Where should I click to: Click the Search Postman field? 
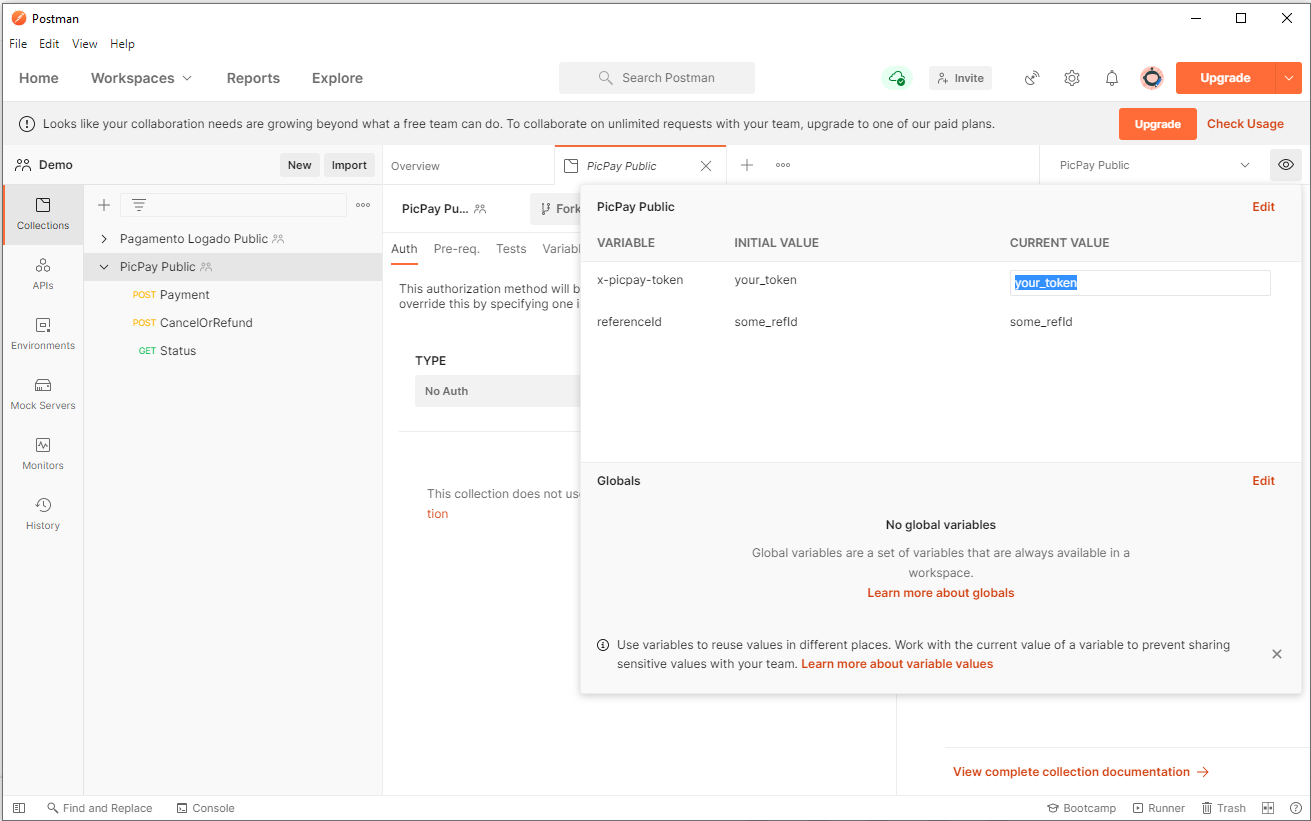[657, 78]
